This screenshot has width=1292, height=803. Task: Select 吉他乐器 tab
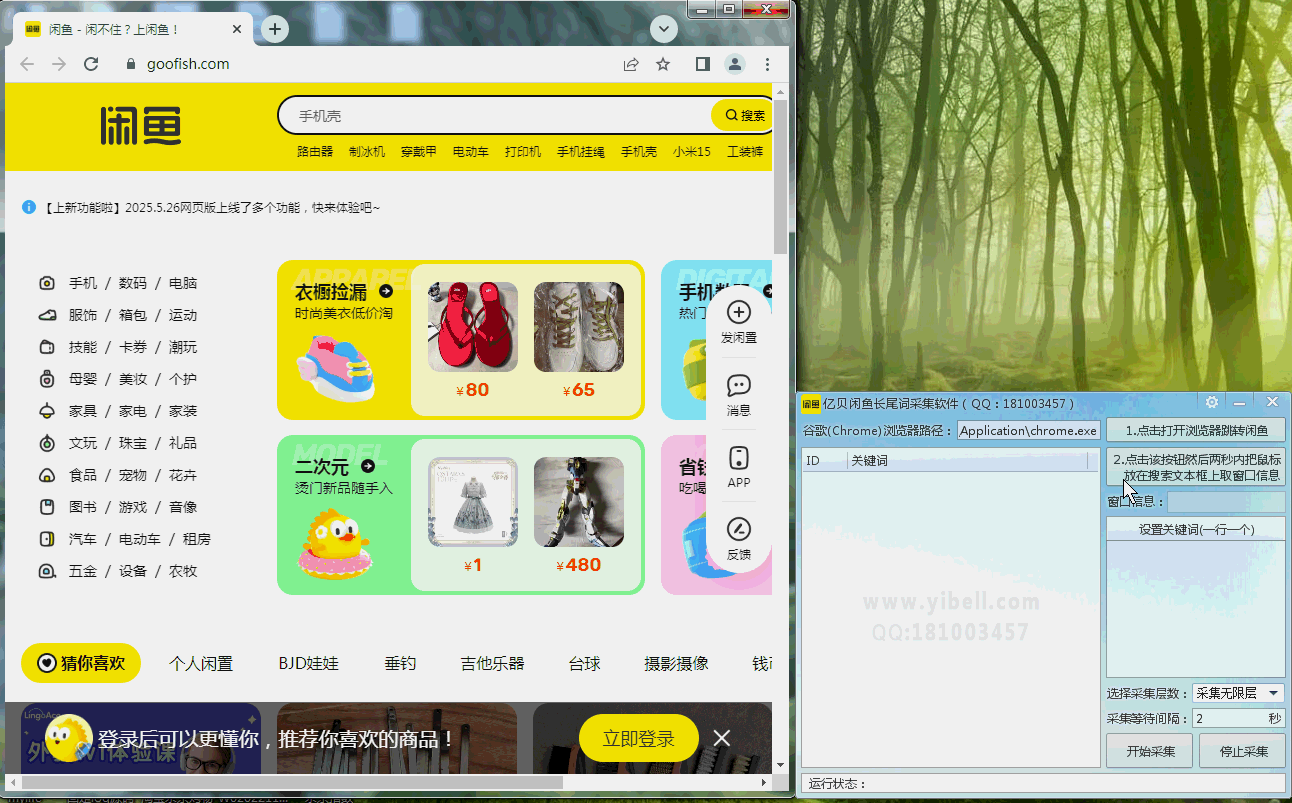click(x=492, y=663)
